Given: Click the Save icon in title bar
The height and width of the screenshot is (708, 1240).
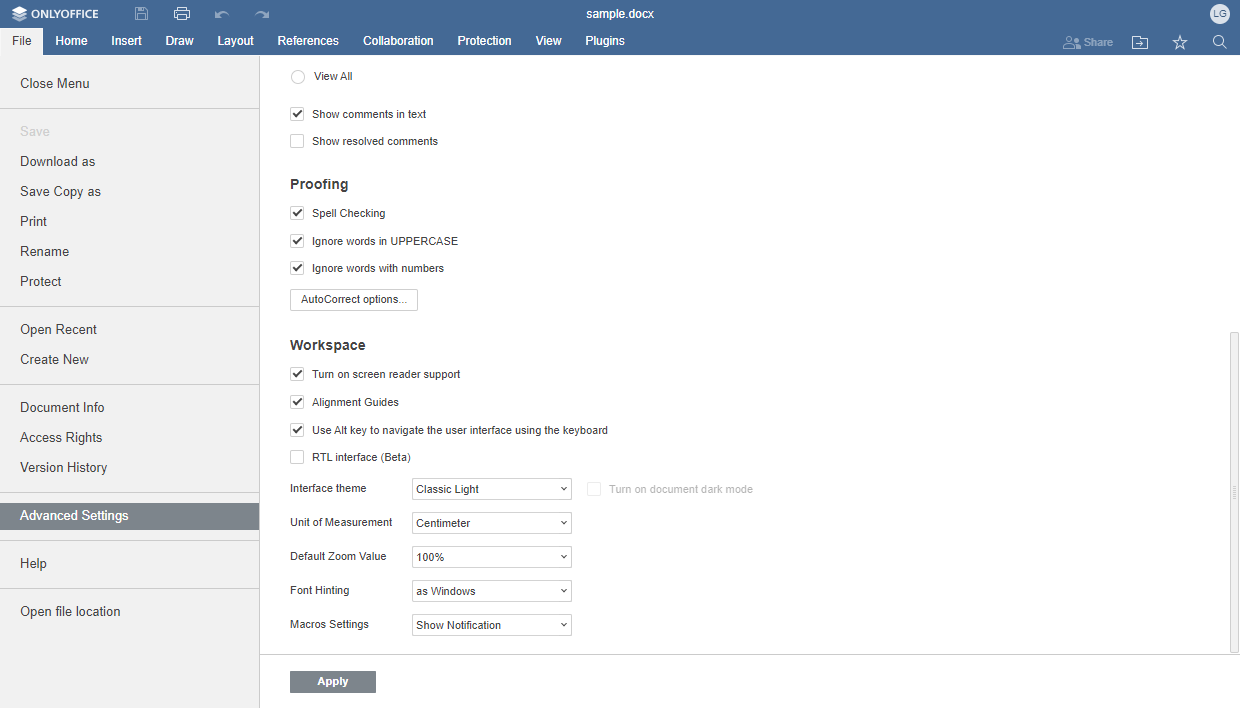Looking at the screenshot, I should [141, 14].
